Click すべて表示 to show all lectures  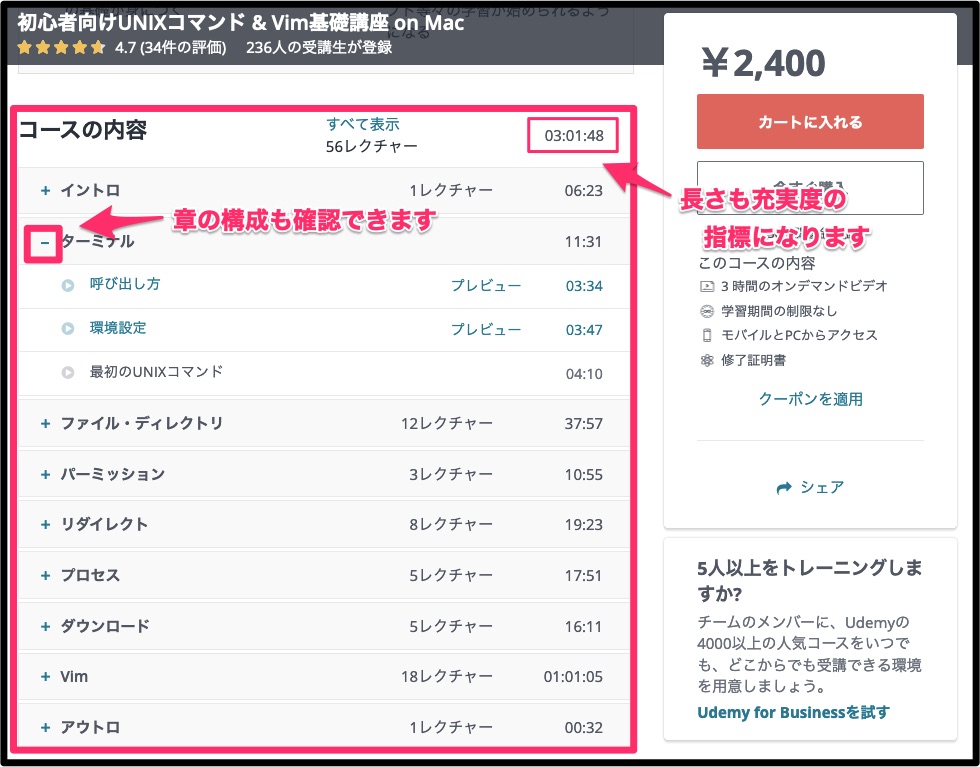pyautogui.click(x=362, y=124)
